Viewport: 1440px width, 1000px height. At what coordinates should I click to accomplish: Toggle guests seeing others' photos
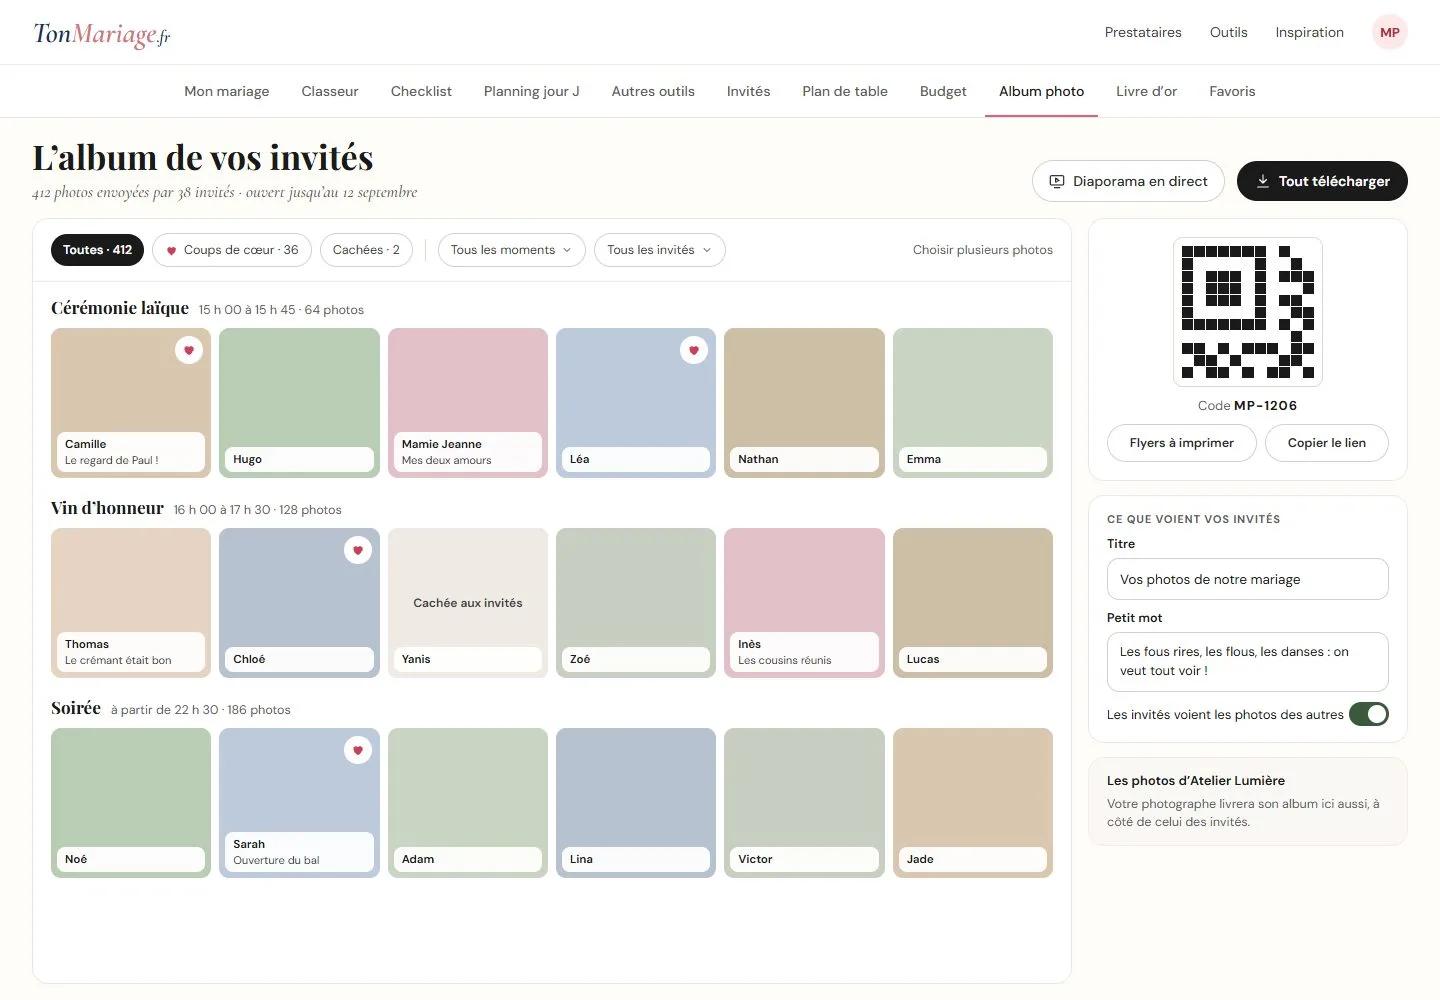click(x=1369, y=714)
